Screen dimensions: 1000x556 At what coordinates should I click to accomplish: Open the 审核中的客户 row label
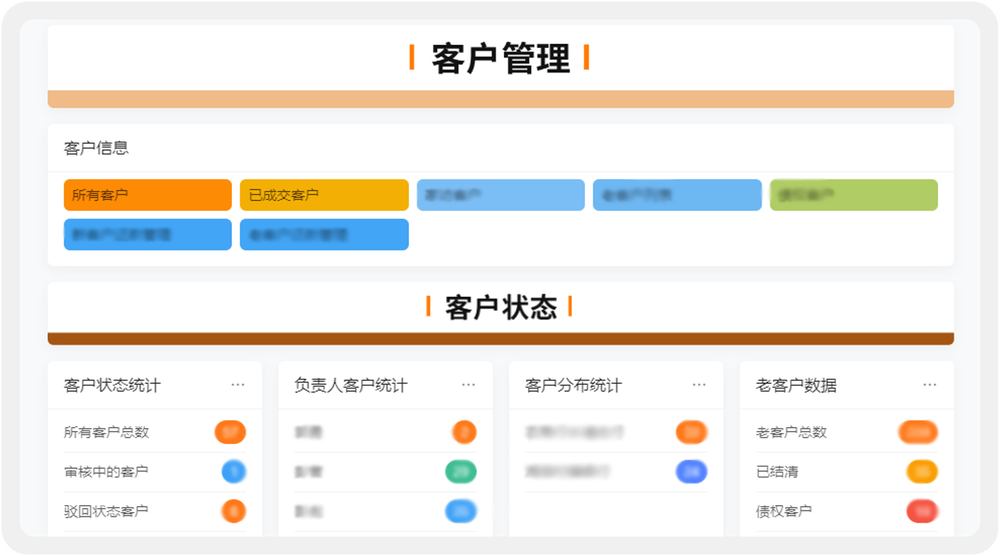click(106, 471)
